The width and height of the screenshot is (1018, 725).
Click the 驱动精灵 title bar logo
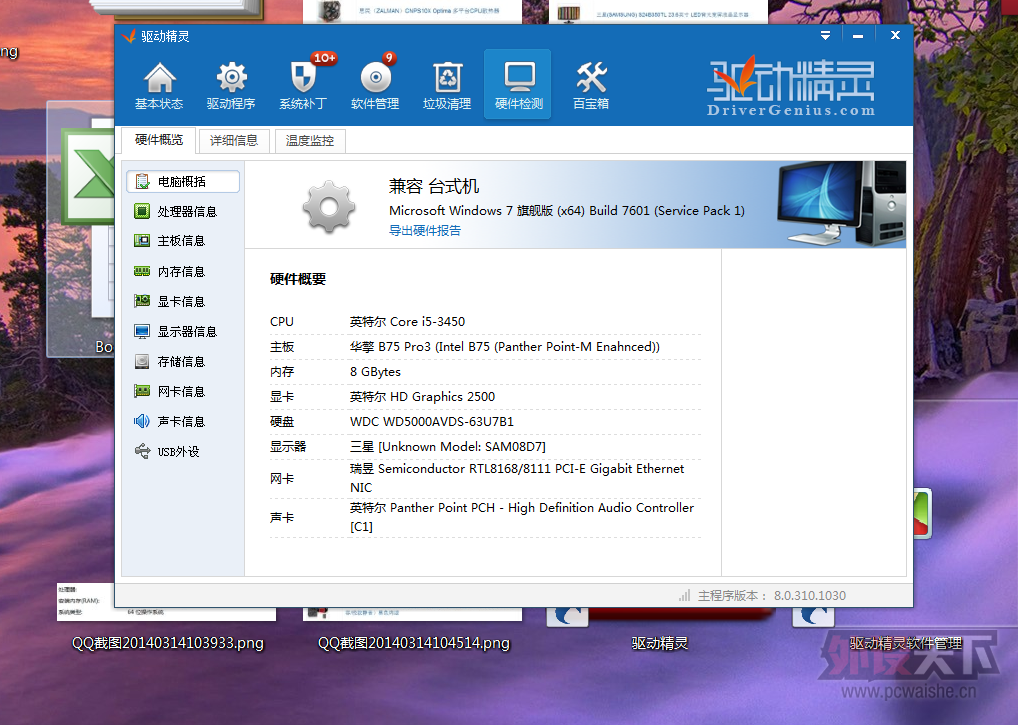click(129, 36)
